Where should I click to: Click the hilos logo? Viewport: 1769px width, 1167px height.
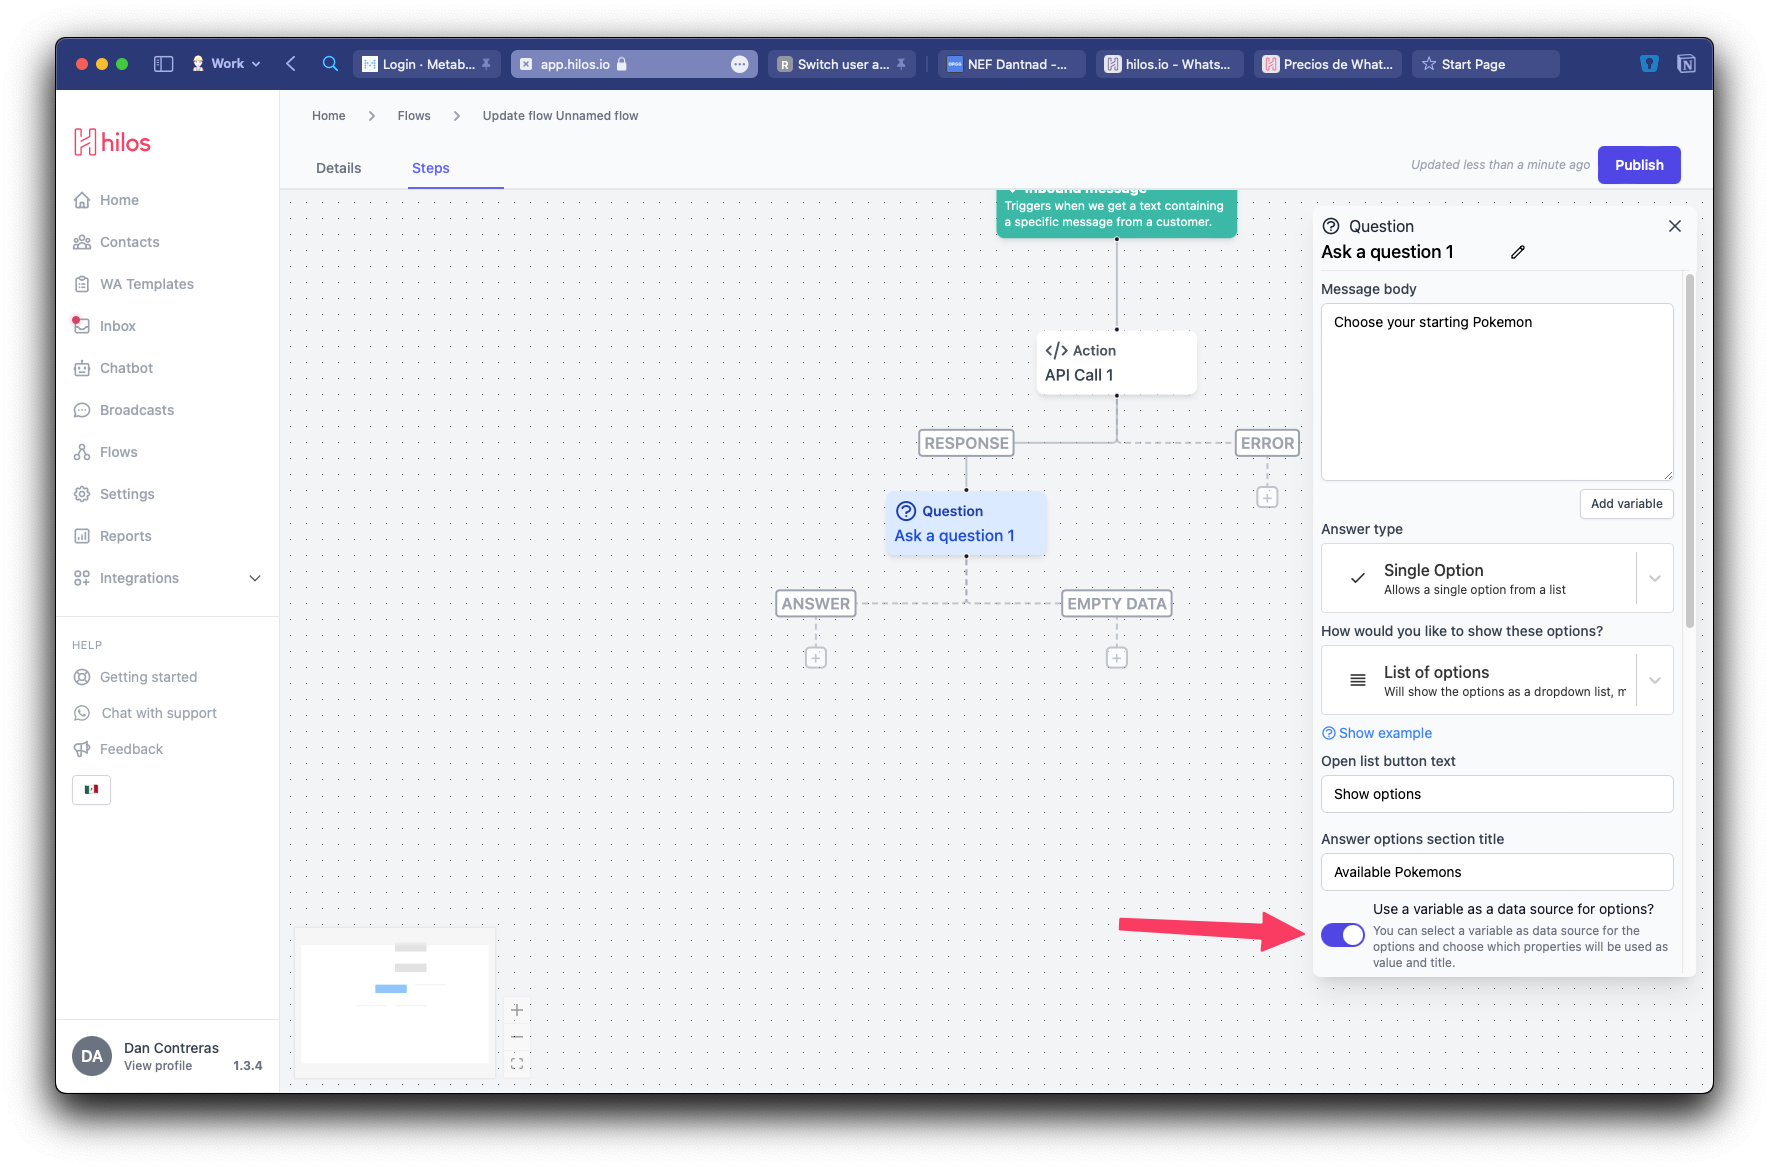coord(111,141)
